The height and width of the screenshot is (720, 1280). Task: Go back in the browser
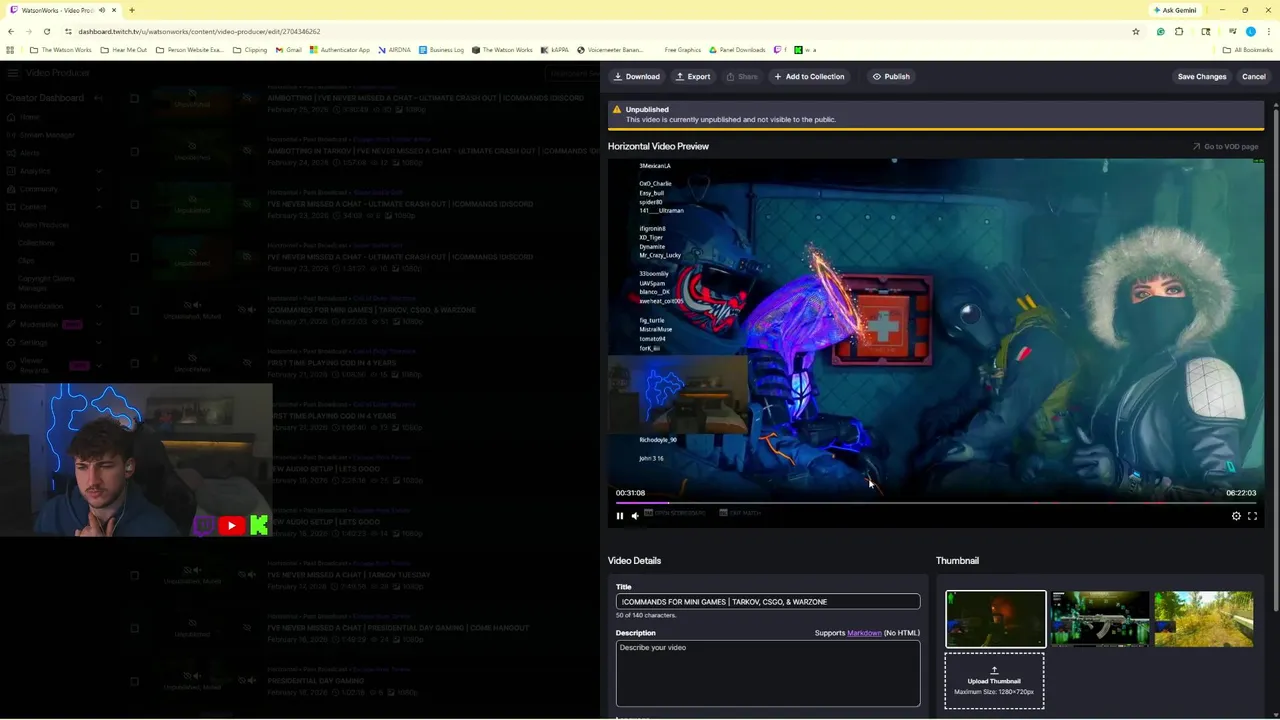pos(11,31)
